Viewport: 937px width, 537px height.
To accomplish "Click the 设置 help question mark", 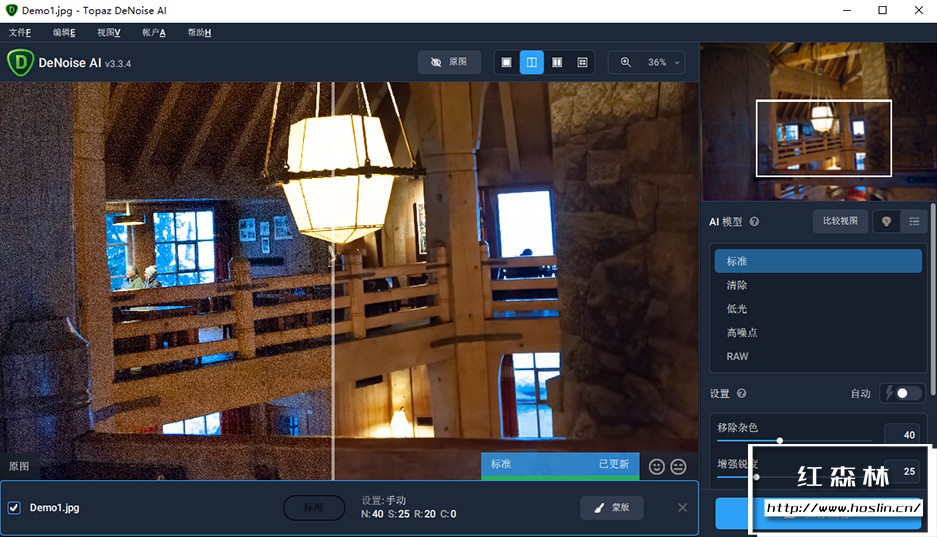I will pos(742,393).
